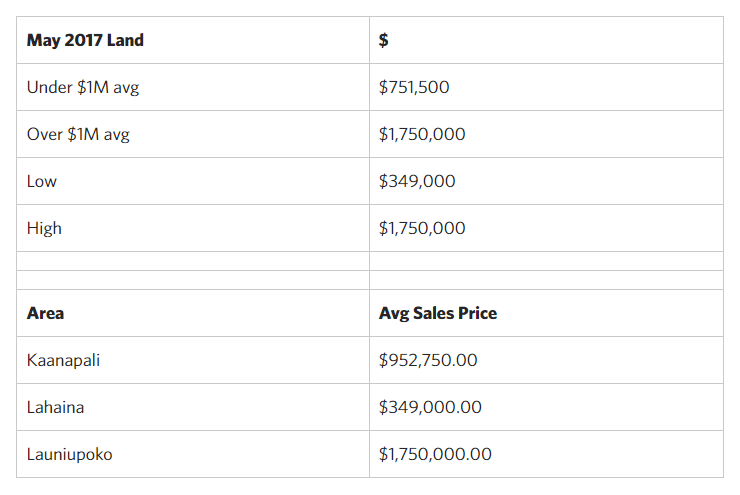The image size is (740, 495).
Task: Click the "Low" row label
Action: pyautogui.click(x=42, y=181)
